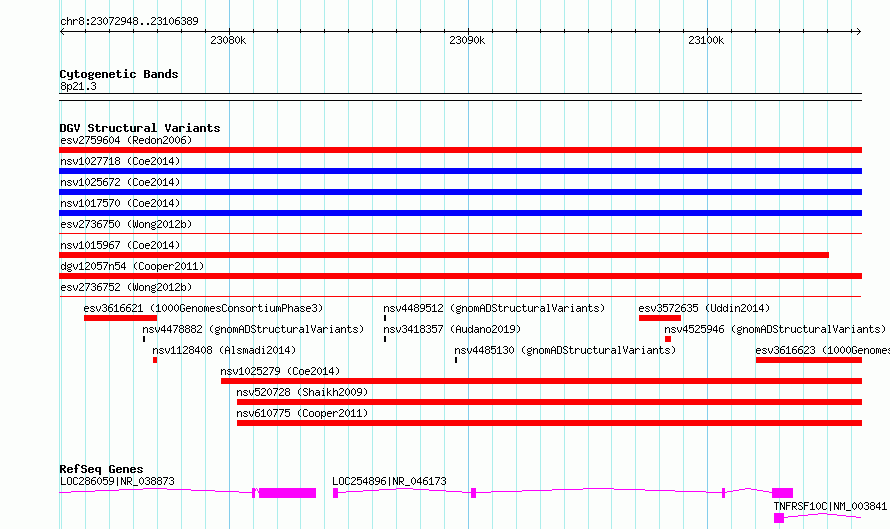The width and height of the screenshot is (890, 529).
Task: Open LOC254896|NR_046173 gene label
Action: tap(389, 481)
